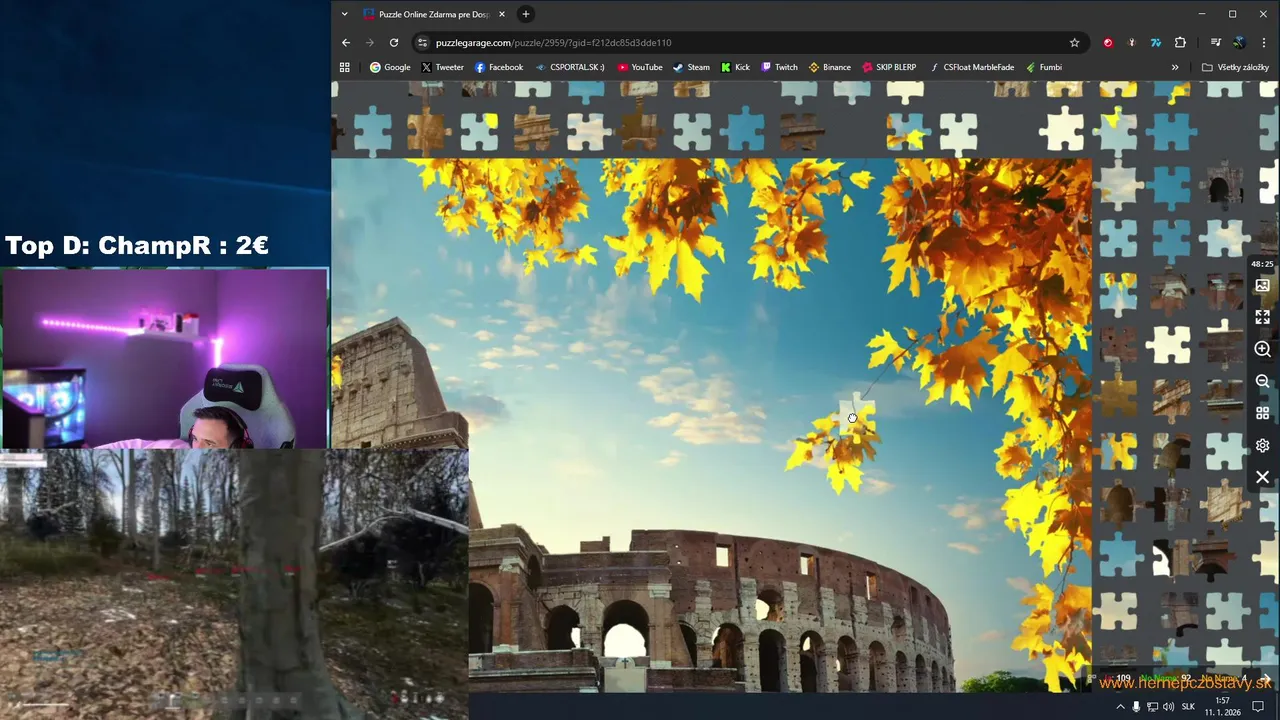Screen dimensions: 1280x720
Task: Show hidden bookmarks with double chevron
Action: (1175, 67)
